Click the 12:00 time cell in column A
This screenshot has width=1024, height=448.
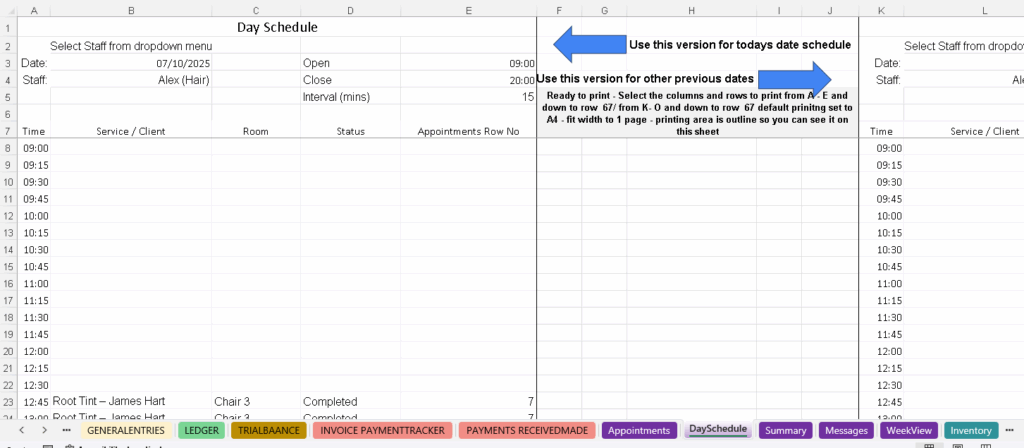[34, 352]
